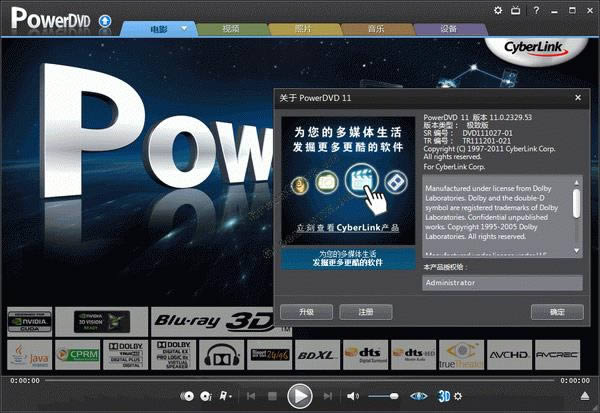Click the 升级 upgrade button
Viewport: 600px width, 413px height.
point(305,312)
